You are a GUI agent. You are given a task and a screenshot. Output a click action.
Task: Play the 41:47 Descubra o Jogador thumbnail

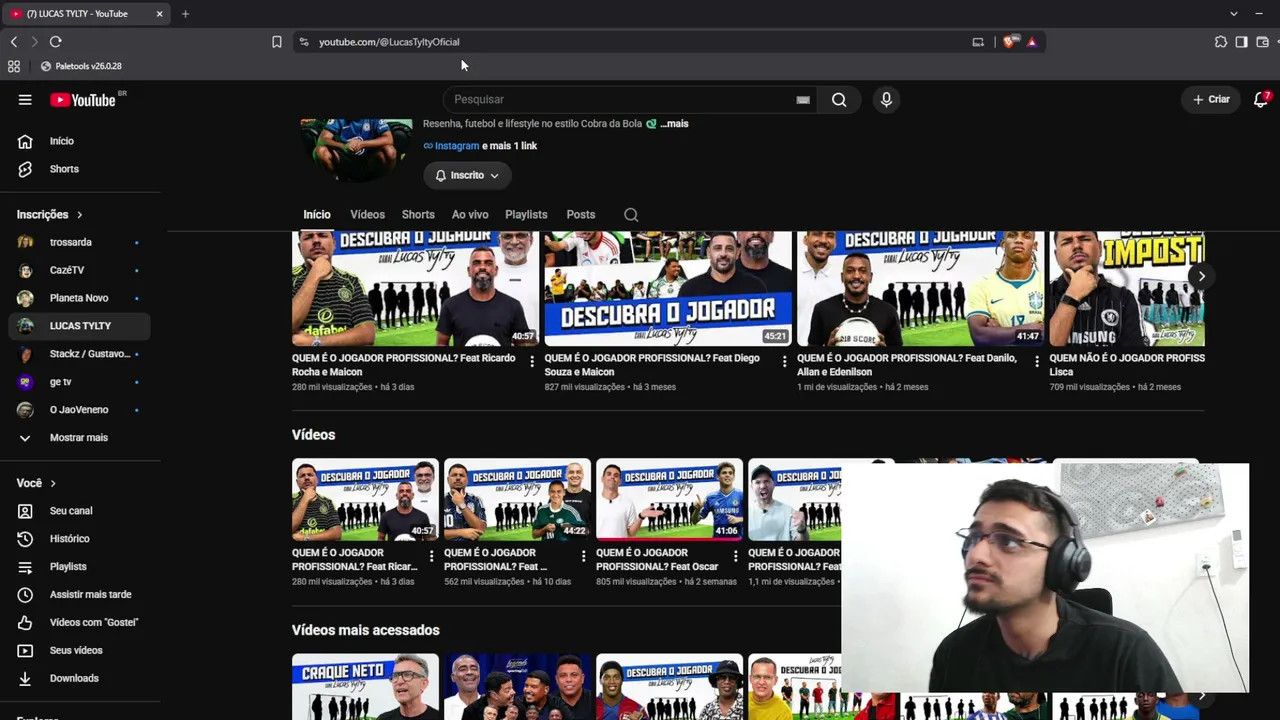click(920, 289)
